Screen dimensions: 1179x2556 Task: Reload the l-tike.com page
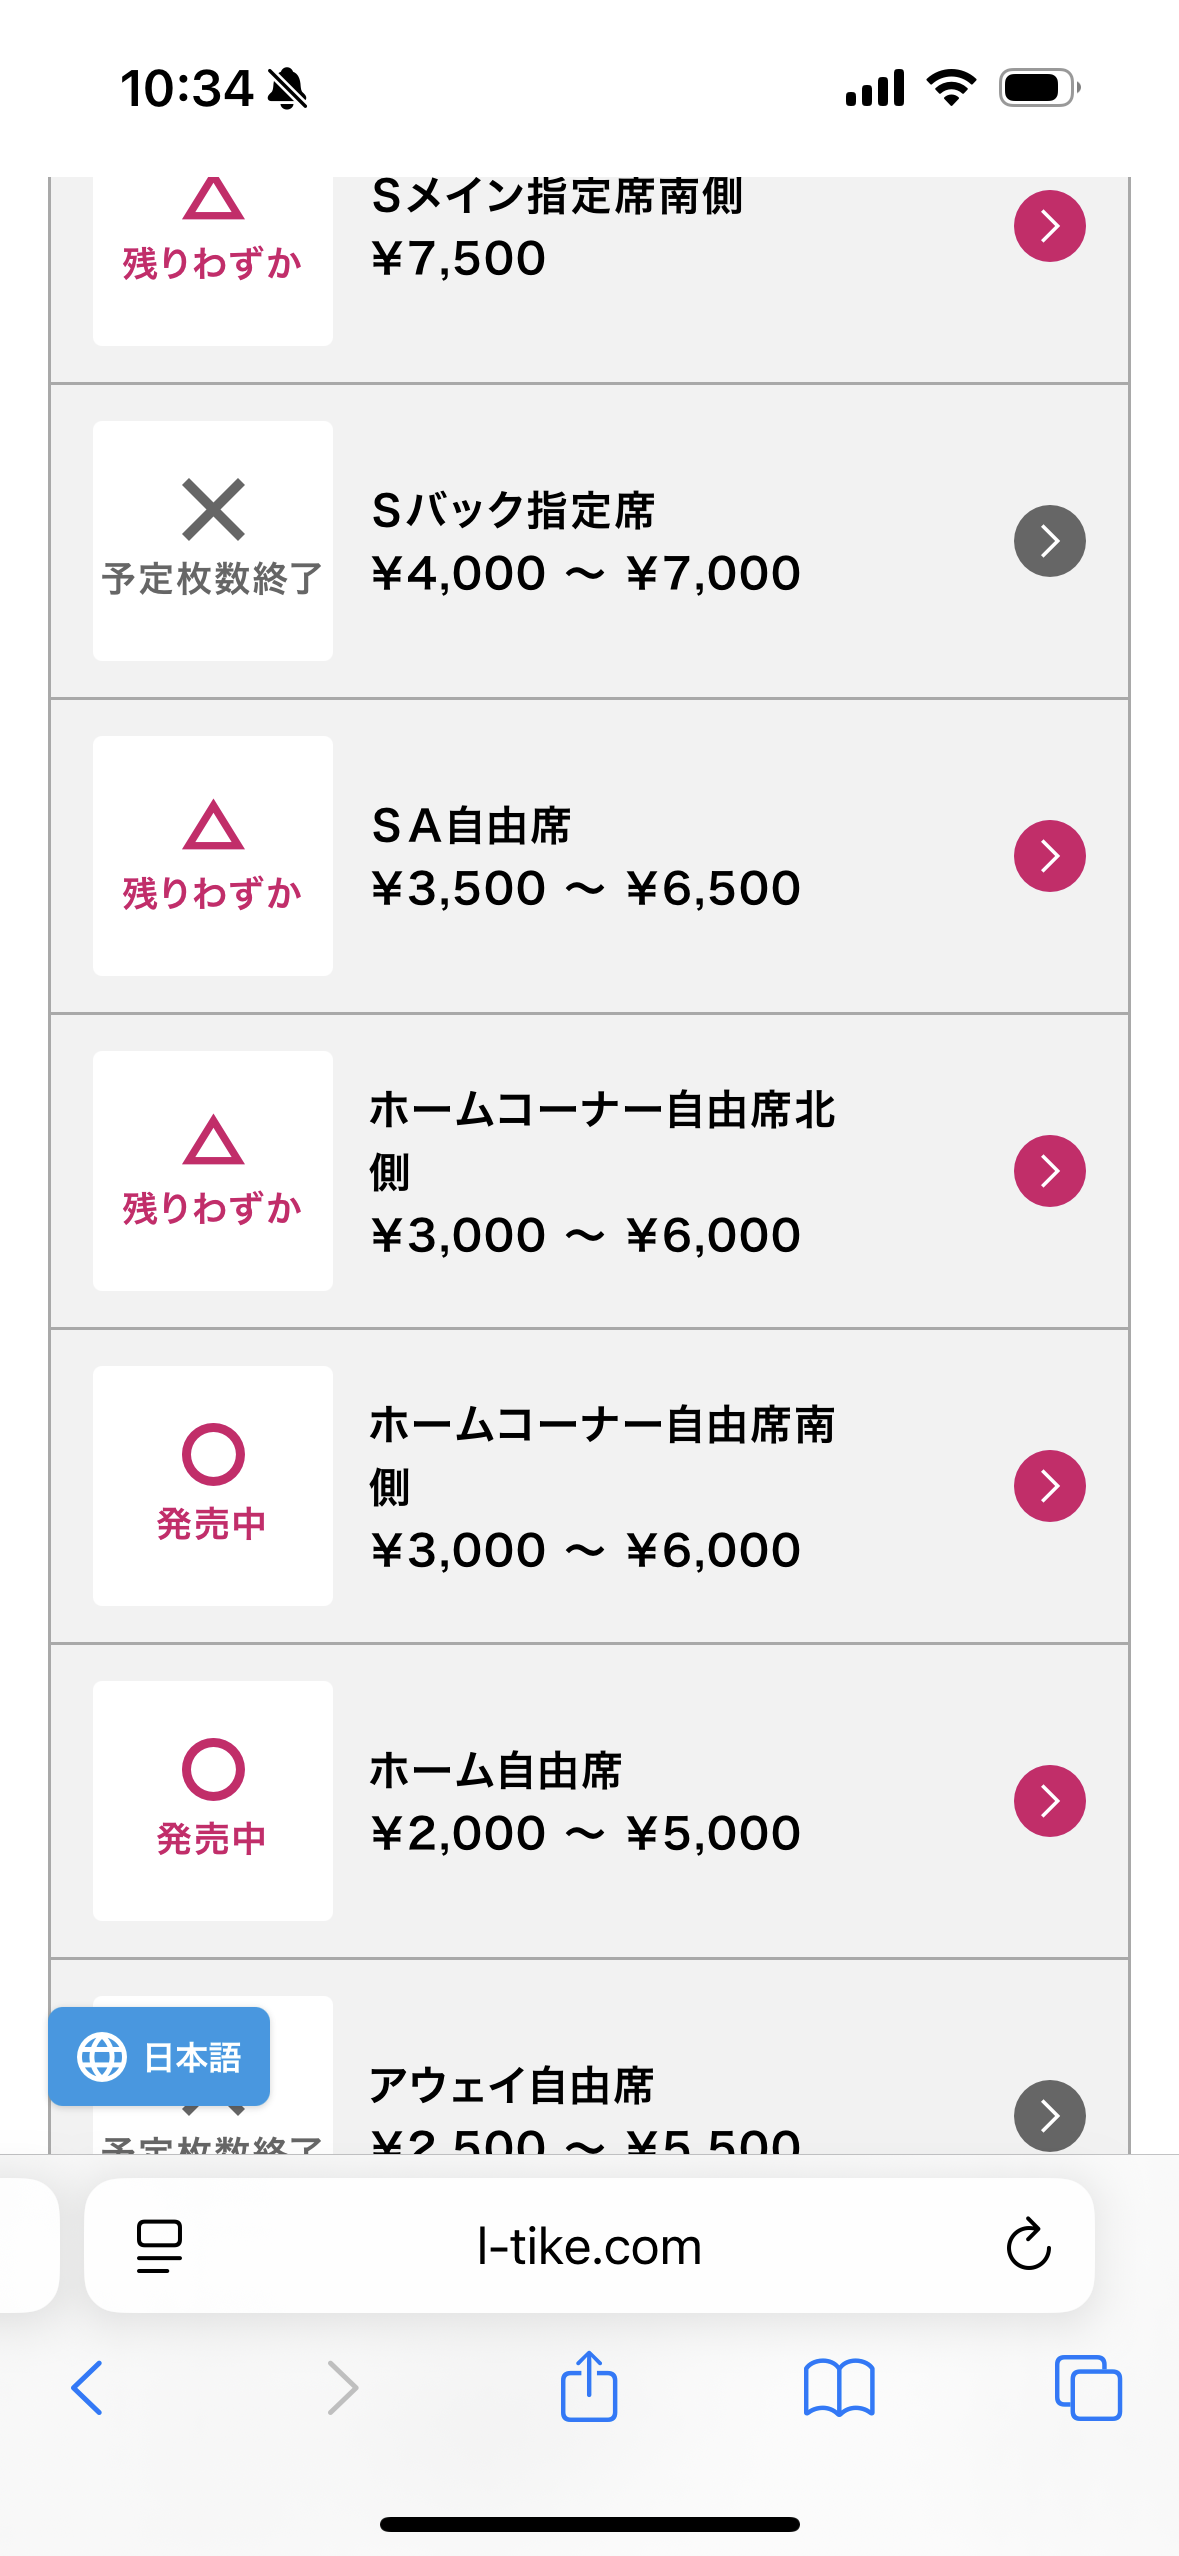pos(1028,2246)
